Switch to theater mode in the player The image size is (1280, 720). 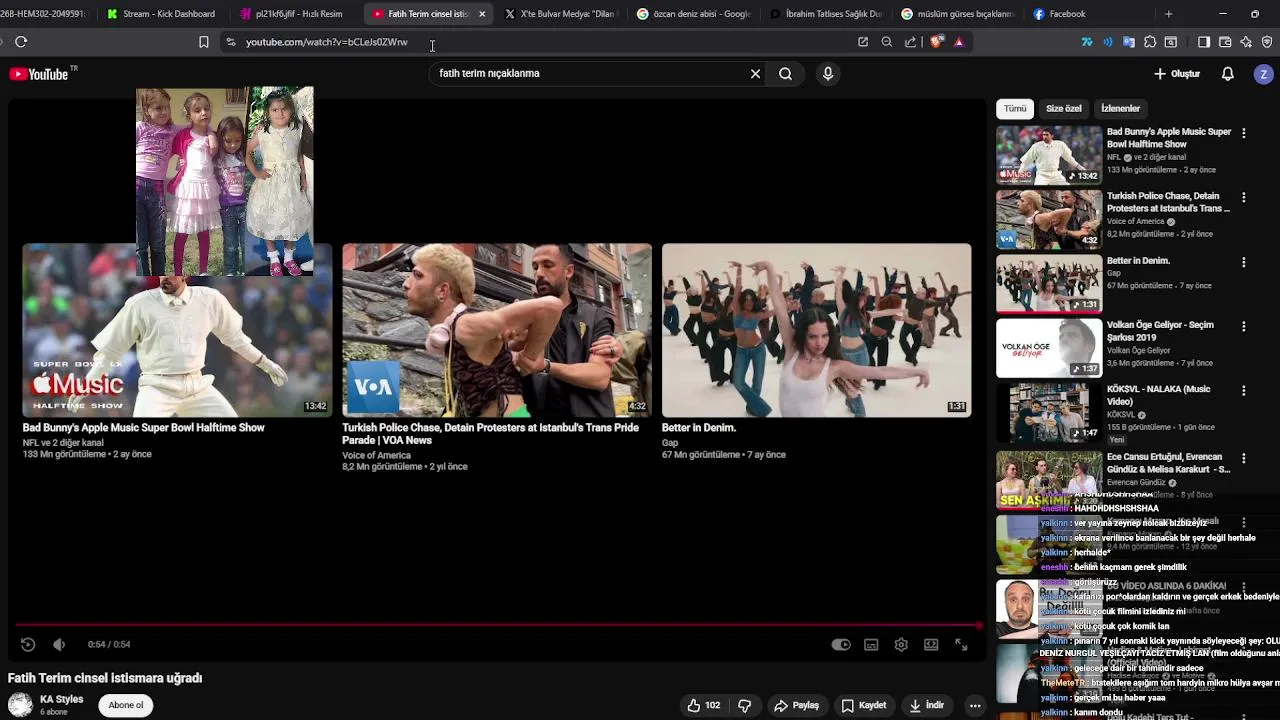[931, 645]
